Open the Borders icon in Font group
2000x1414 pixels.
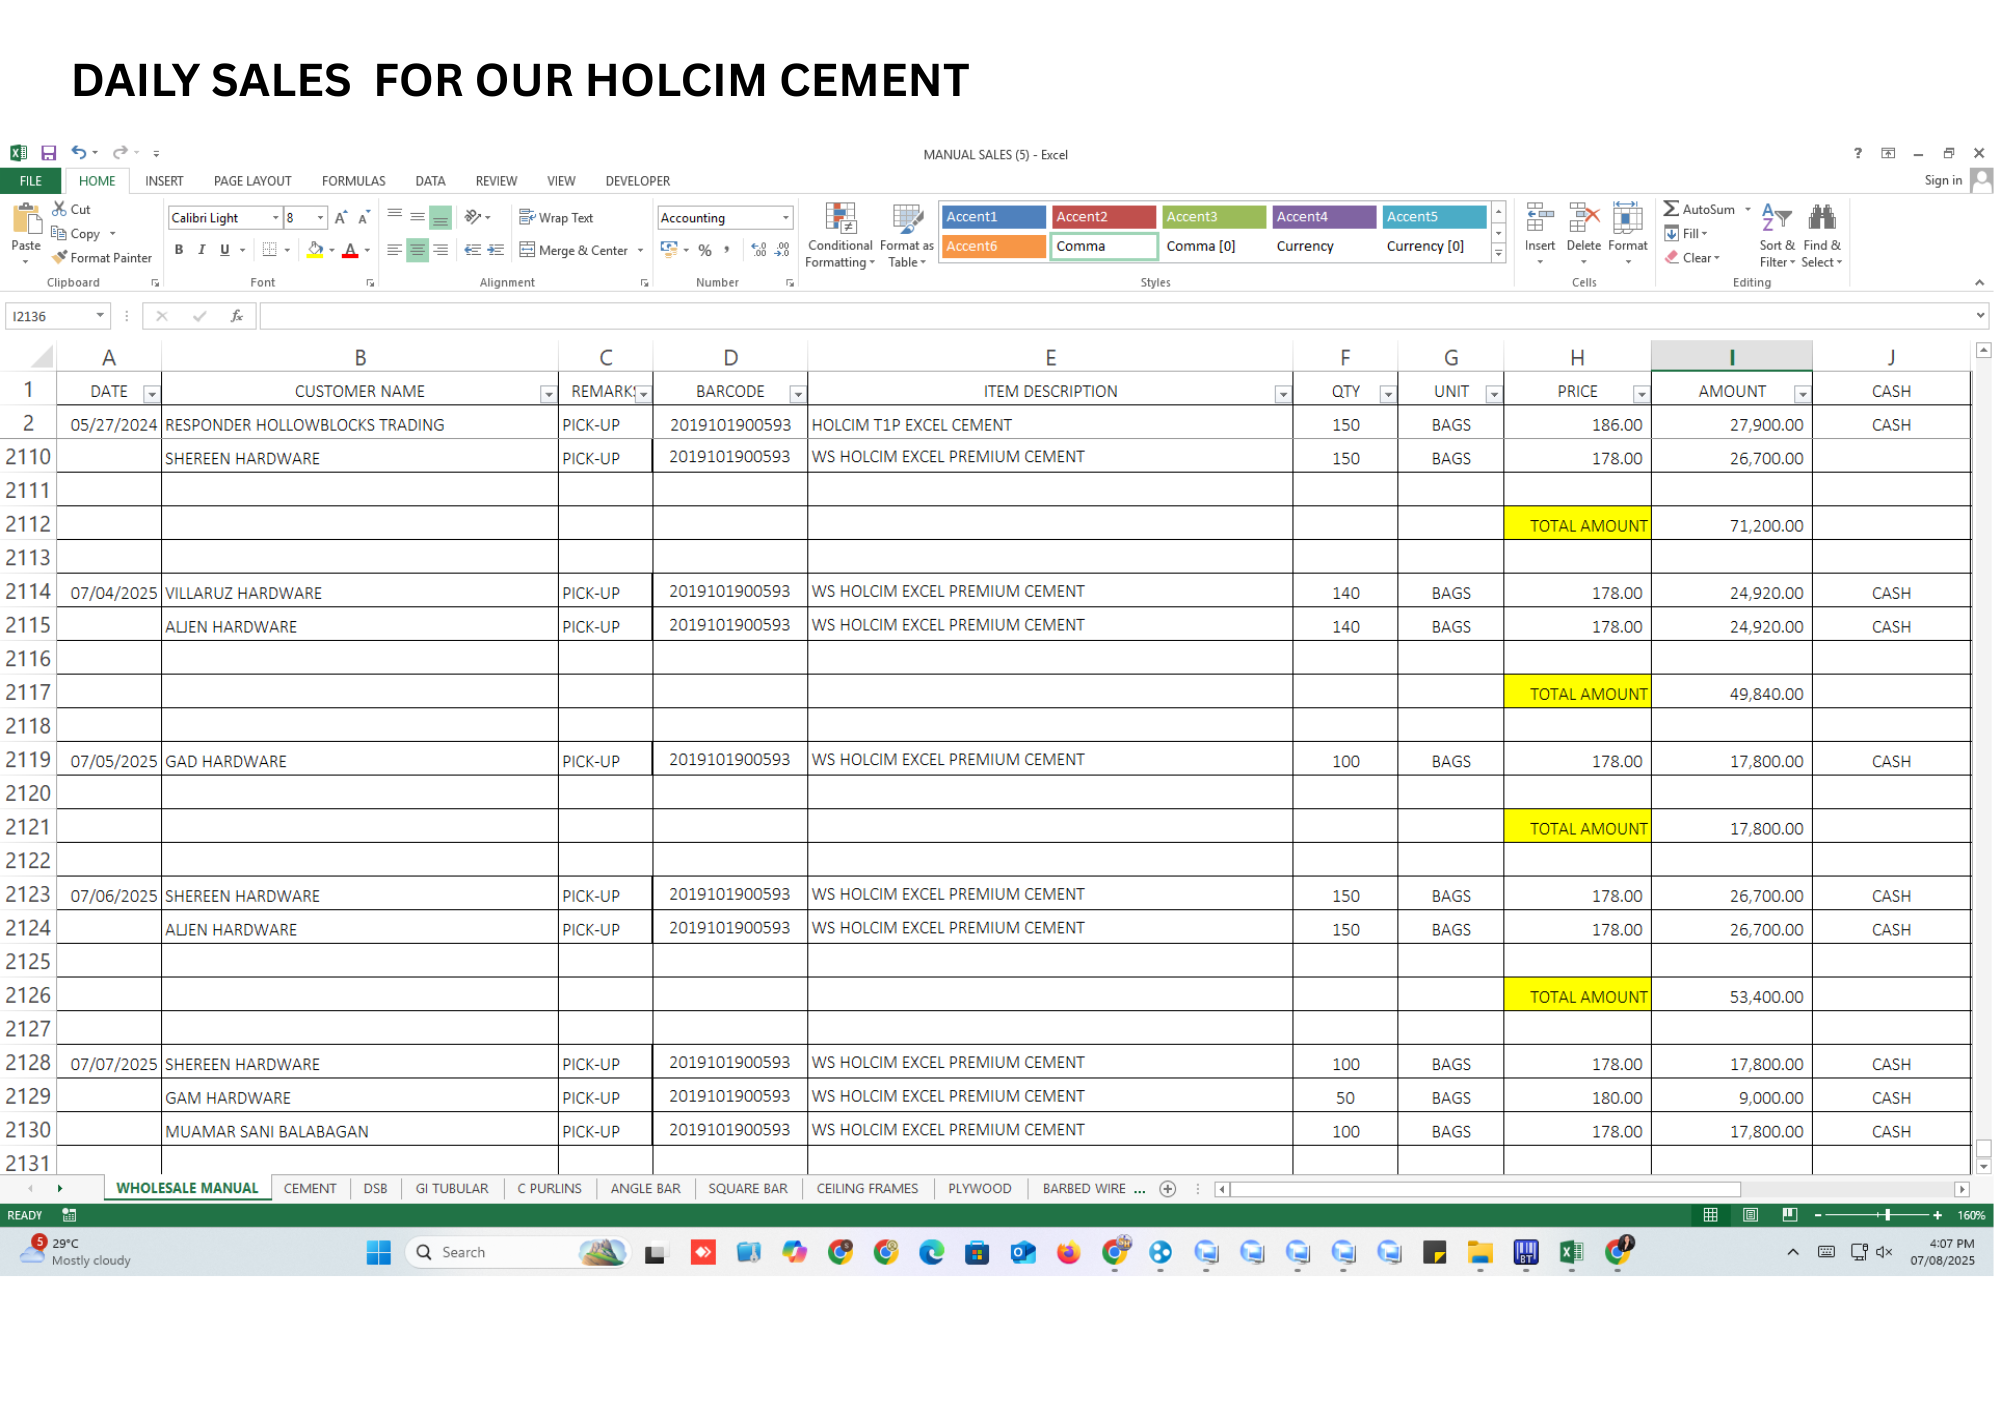[270, 250]
